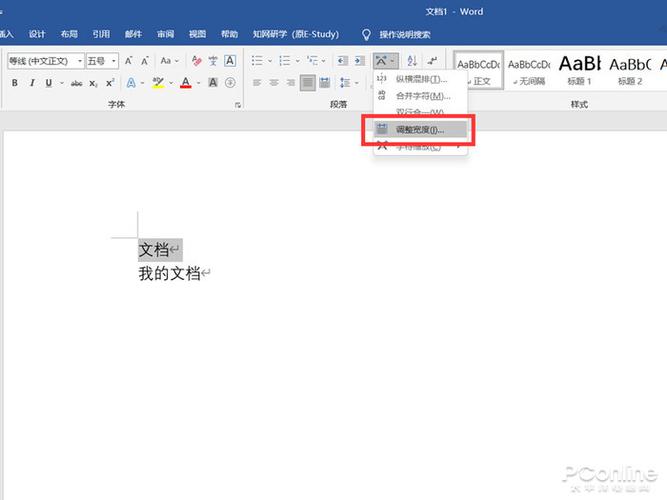This screenshot has width=667, height=500.
Task: Expand the Change Case arrow
Action: click(x=177, y=61)
